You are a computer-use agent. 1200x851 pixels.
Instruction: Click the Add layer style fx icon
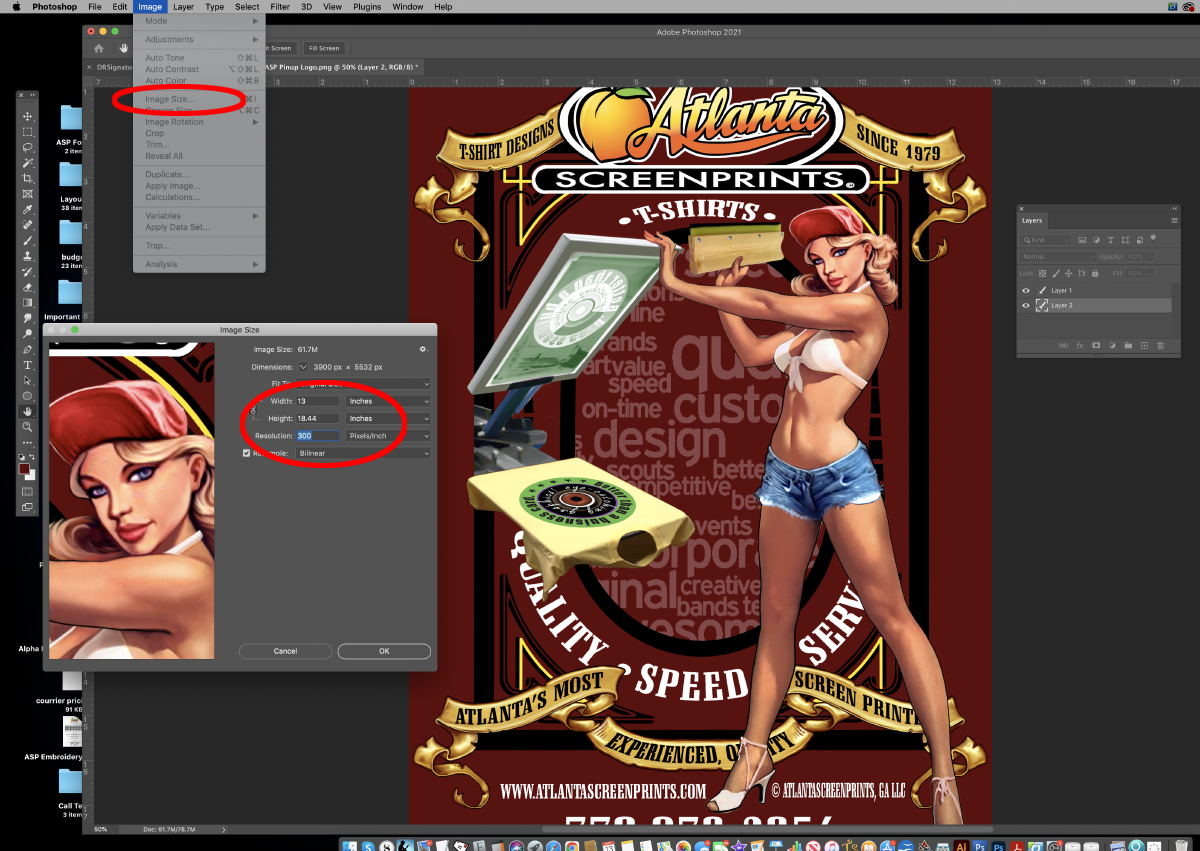click(x=1080, y=345)
